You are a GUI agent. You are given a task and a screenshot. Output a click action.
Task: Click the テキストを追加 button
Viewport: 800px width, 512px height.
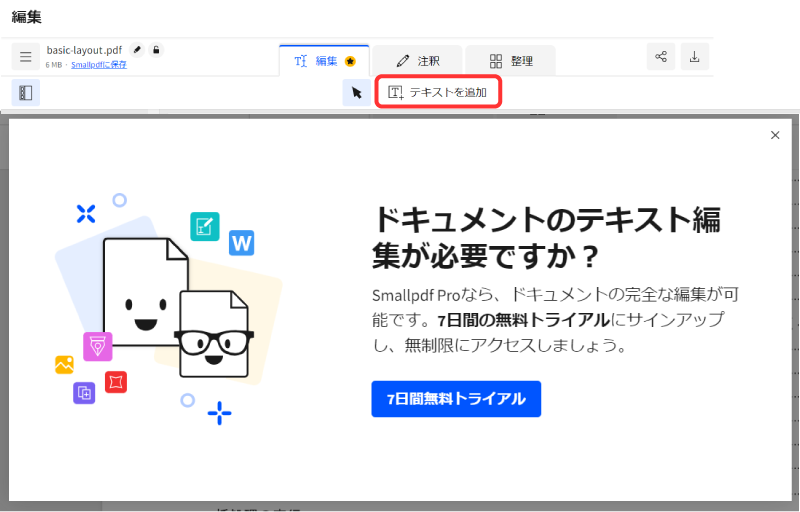(x=438, y=92)
